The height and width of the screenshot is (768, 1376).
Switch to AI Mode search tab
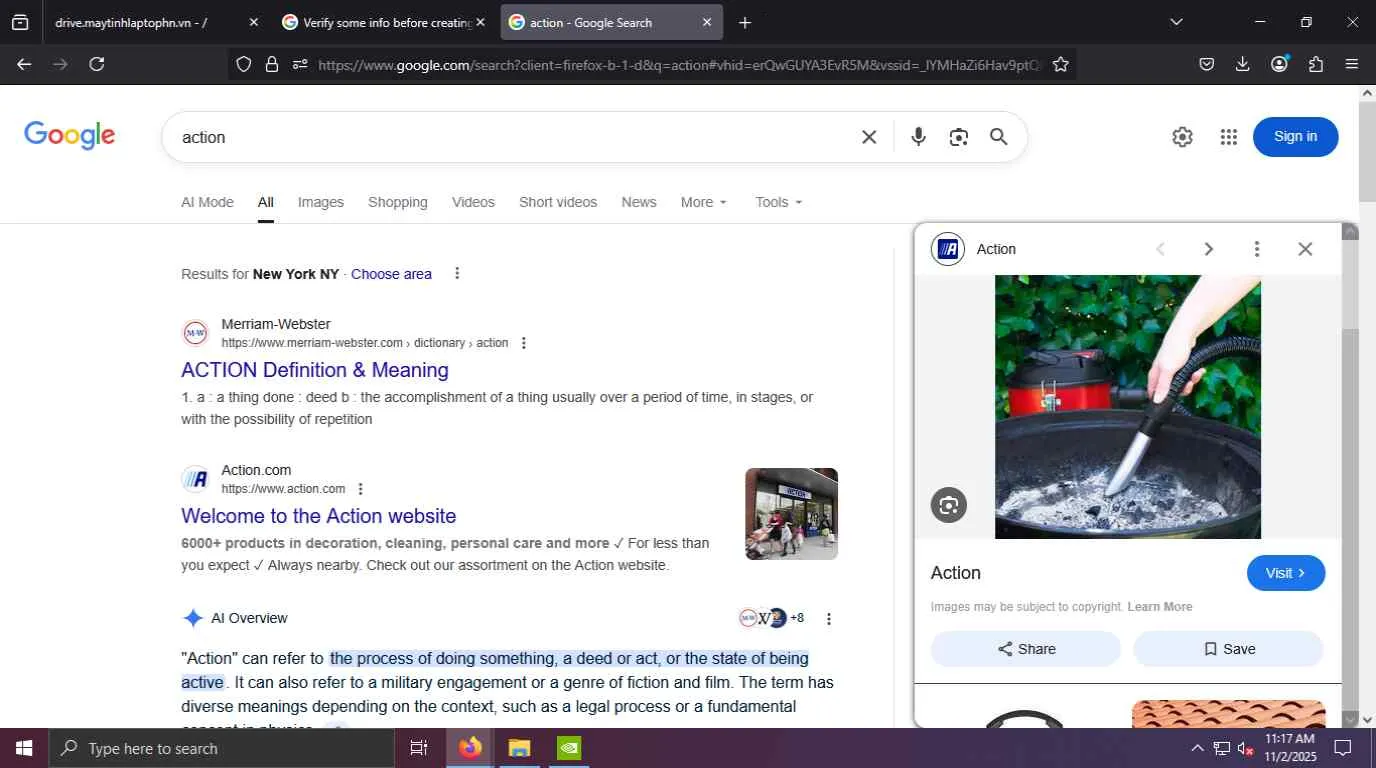pyautogui.click(x=207, y=202)
